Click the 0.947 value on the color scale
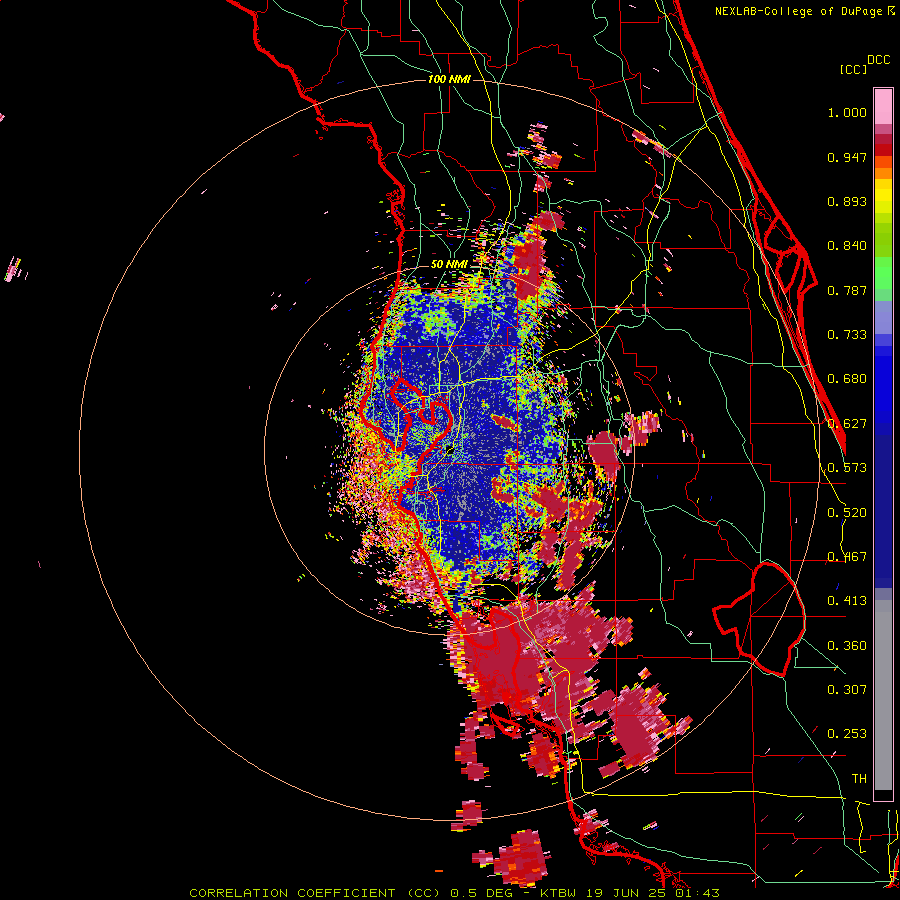900x900 pixels. (x=847, y=157)
